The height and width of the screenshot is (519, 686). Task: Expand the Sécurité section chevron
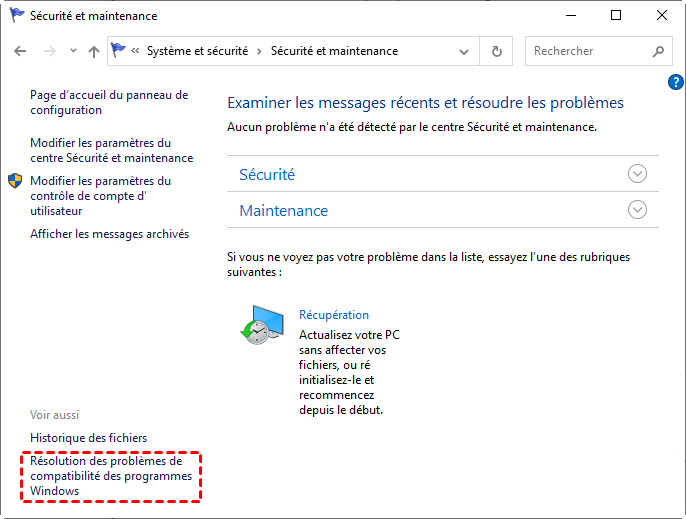tap(637, 174)
